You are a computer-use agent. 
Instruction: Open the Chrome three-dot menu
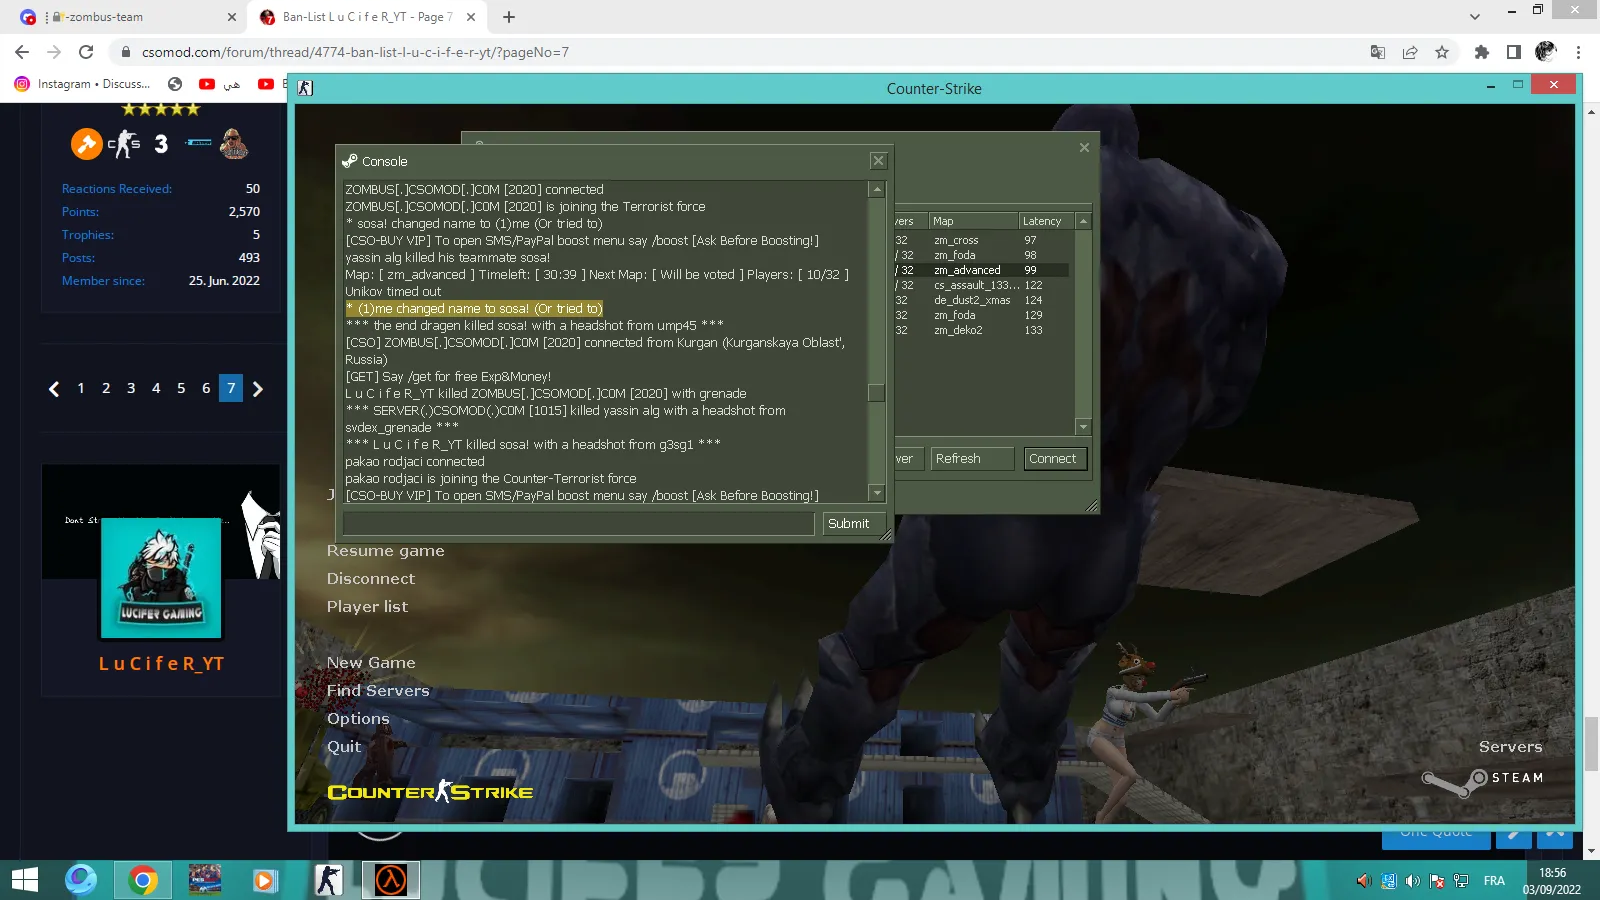1579,52
